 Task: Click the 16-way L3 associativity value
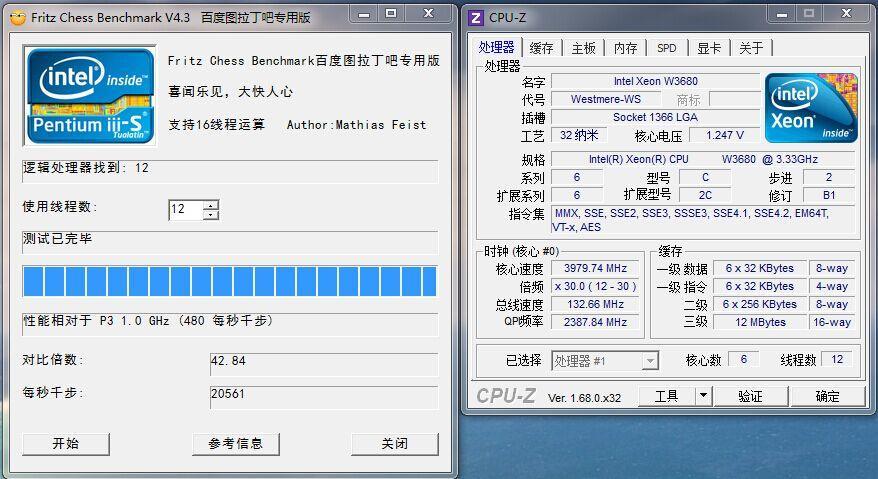click(x=832, y=322)
